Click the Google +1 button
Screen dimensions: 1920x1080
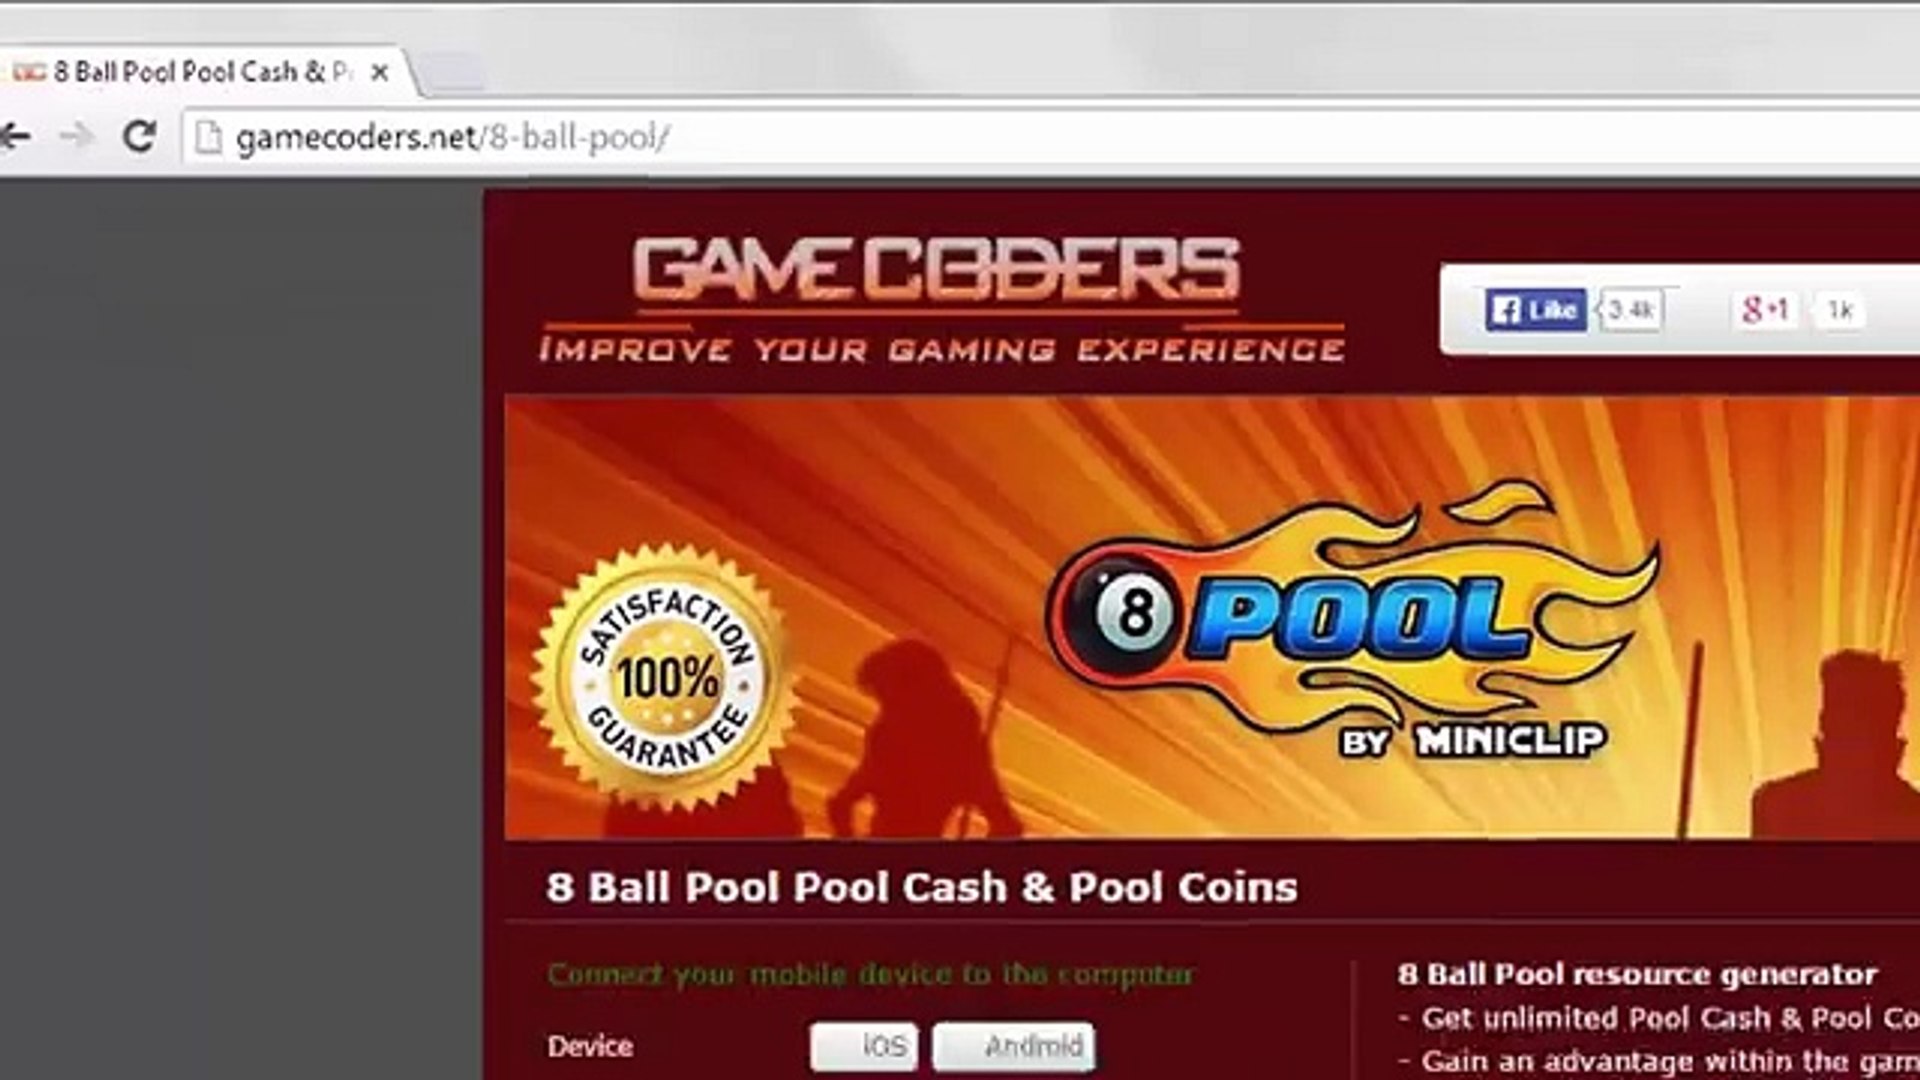[x=1764, y=310]
